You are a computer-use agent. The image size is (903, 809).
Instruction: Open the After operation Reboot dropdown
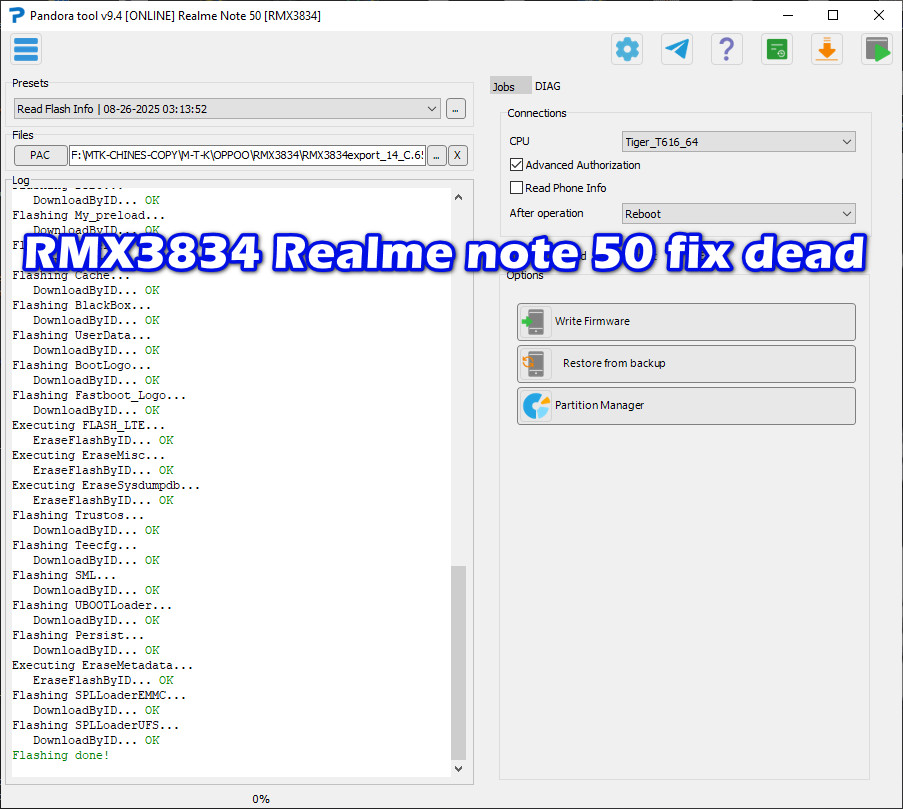coord(739,214)
